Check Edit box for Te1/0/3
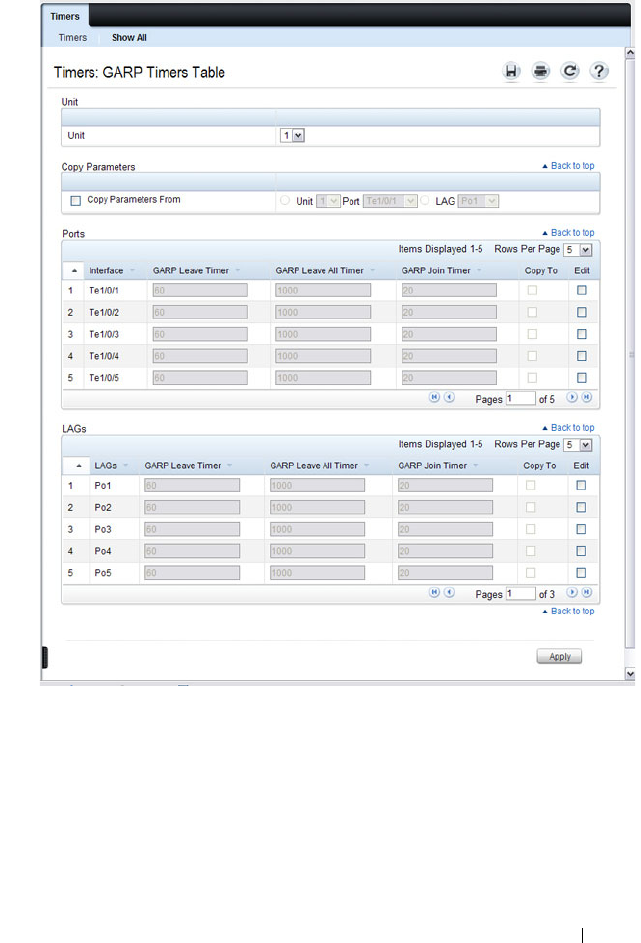This screenshot has height=943, width=641. [x=581, y=334]
